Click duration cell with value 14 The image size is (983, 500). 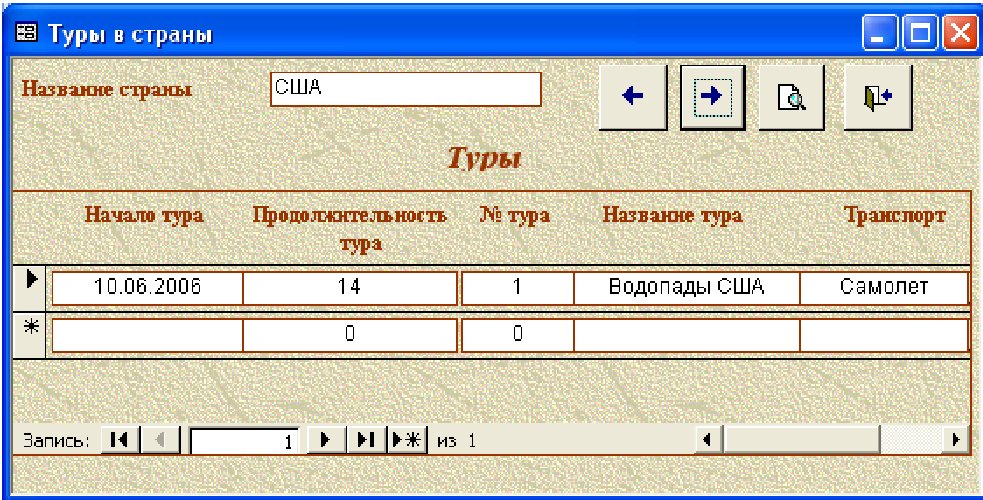(350, 288)
